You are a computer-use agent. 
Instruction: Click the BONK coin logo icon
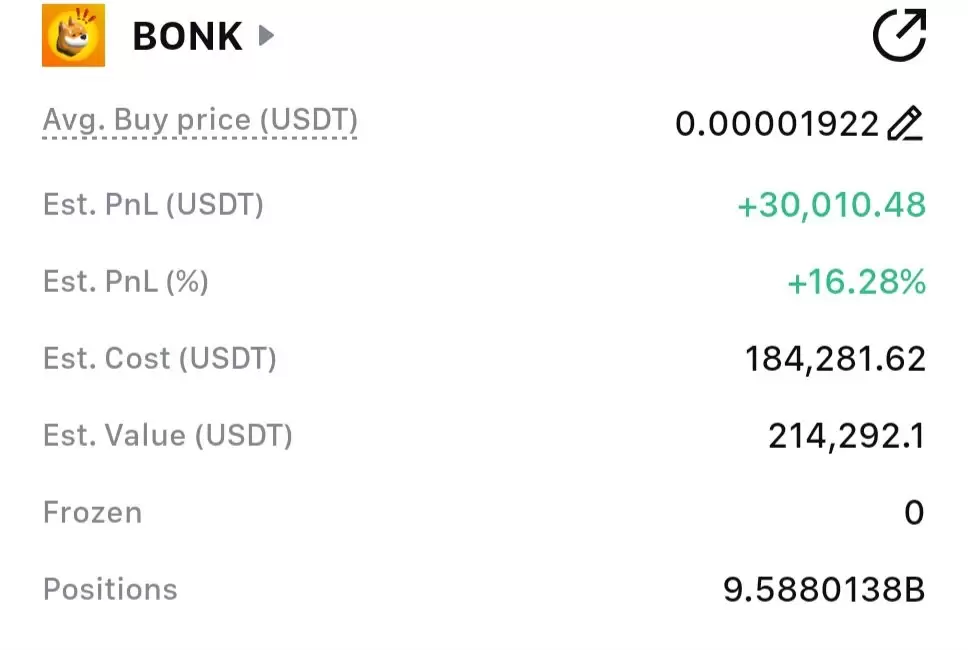tap(73, 35)
